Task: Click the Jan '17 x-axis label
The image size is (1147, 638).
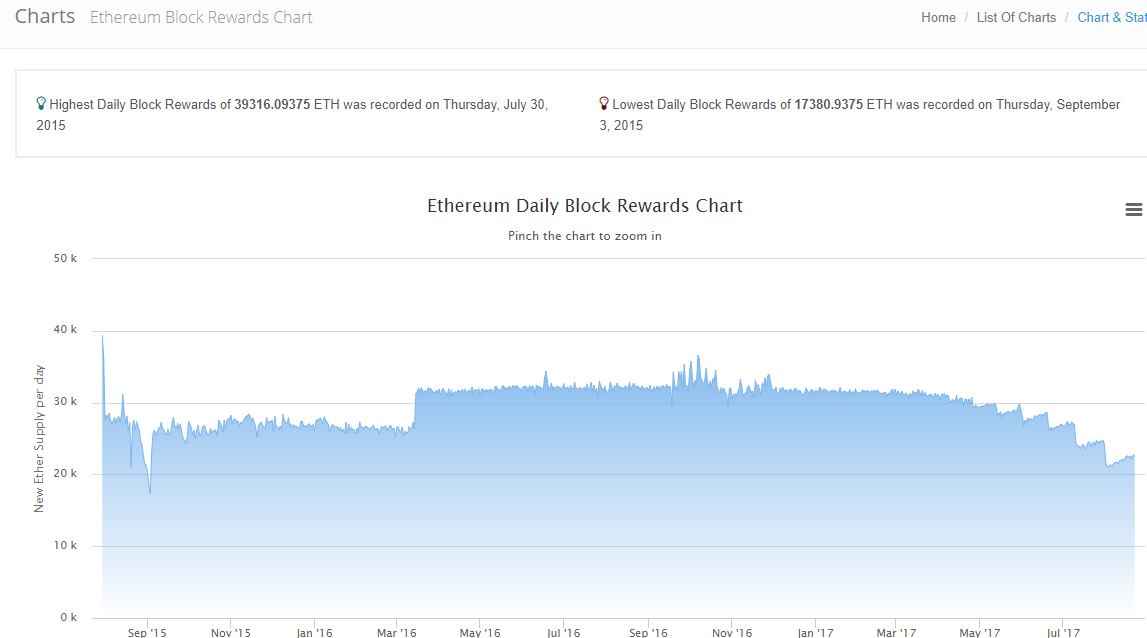Action: pyautogui.click(x=816, y=632)
